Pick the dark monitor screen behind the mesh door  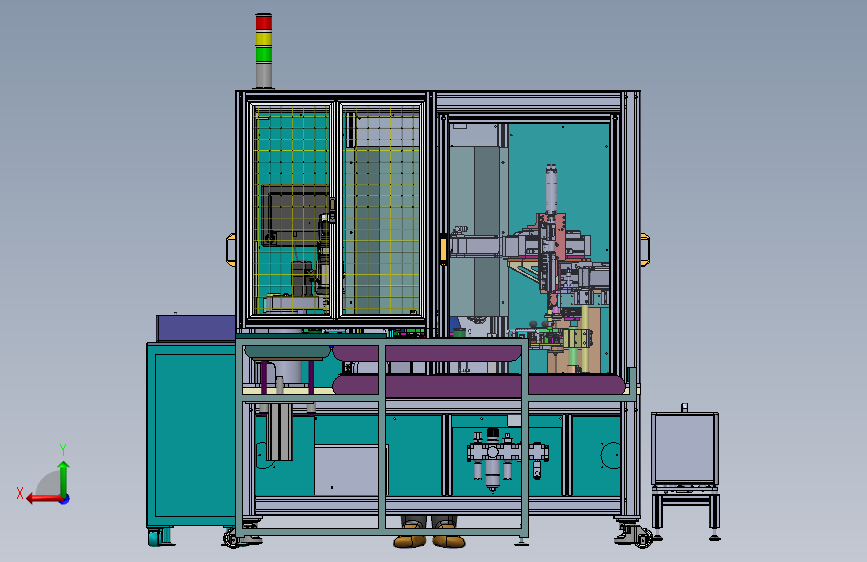click(295, 216)
